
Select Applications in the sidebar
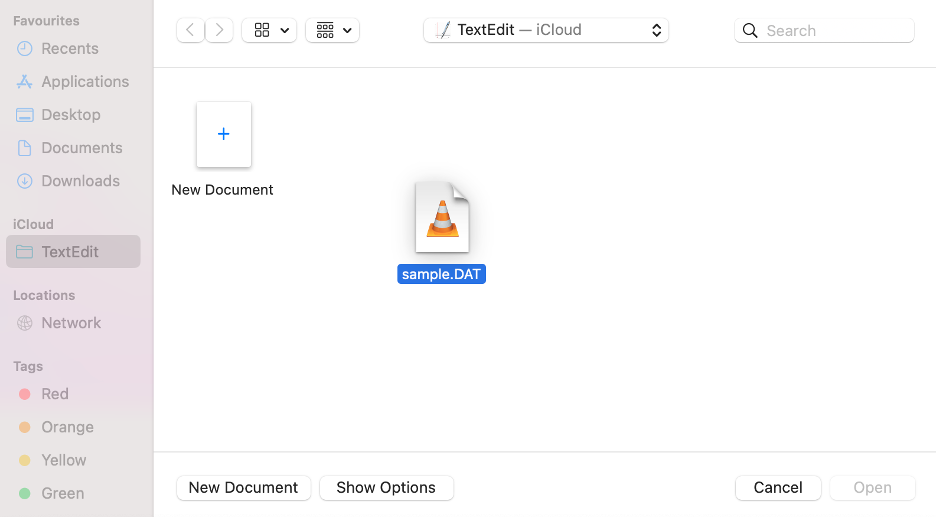click(73, 82)
